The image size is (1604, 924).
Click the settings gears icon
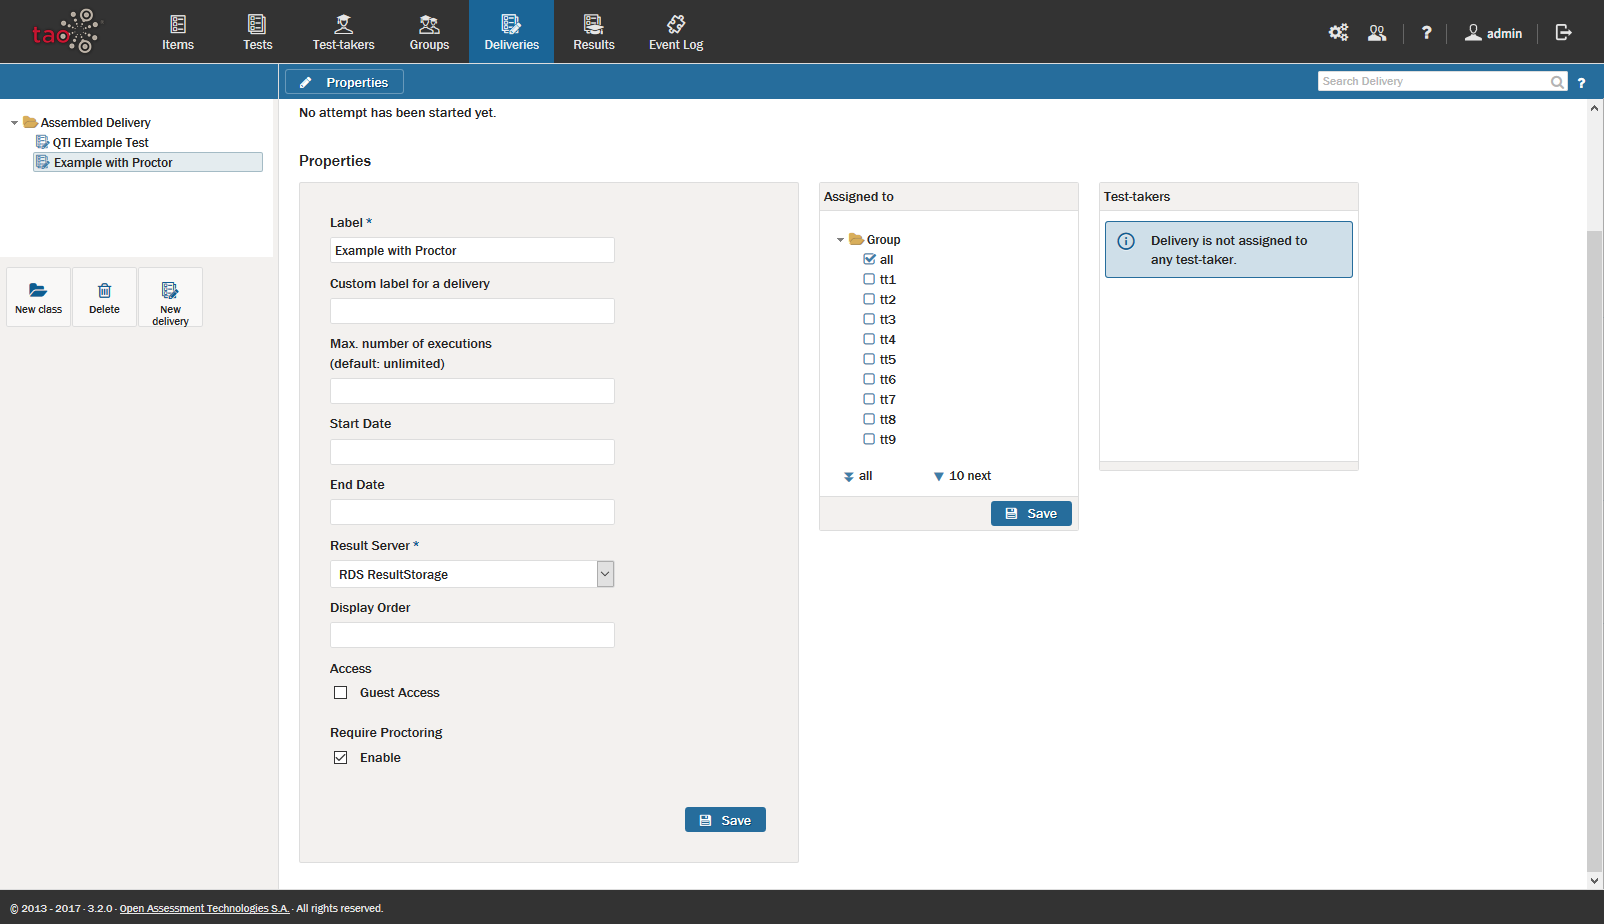coord(1338,33)
